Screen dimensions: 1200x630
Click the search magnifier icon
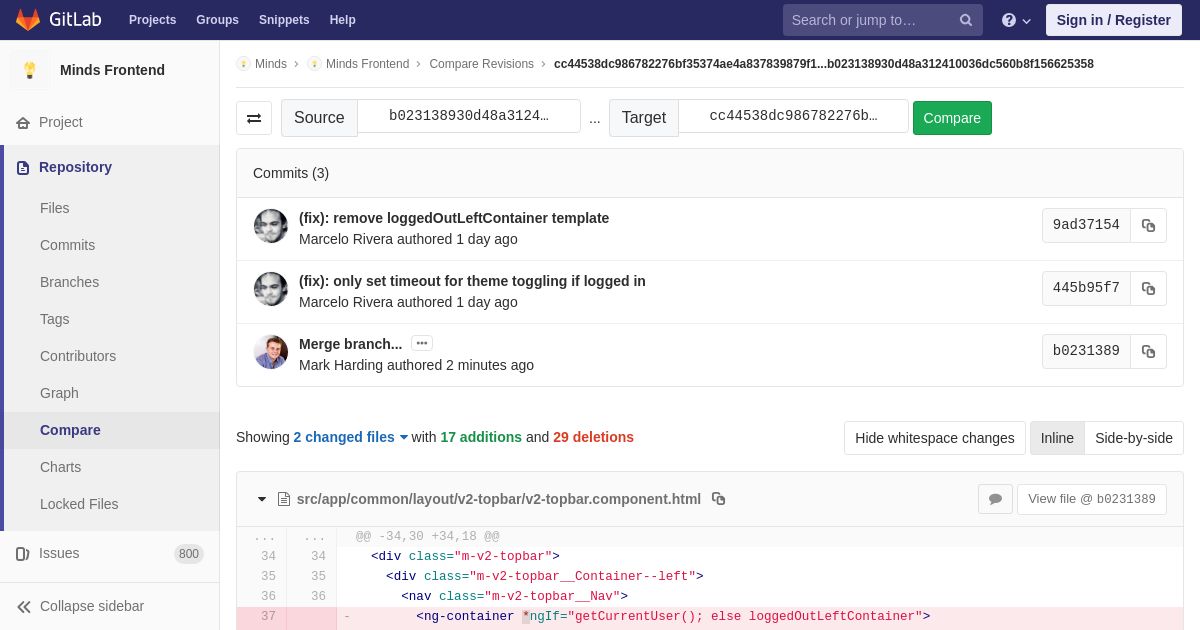966,20
